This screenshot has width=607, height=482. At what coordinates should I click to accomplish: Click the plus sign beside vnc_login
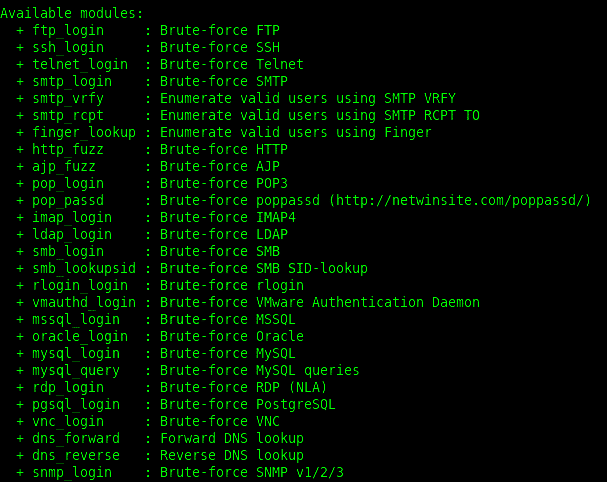tap(20, 421)
